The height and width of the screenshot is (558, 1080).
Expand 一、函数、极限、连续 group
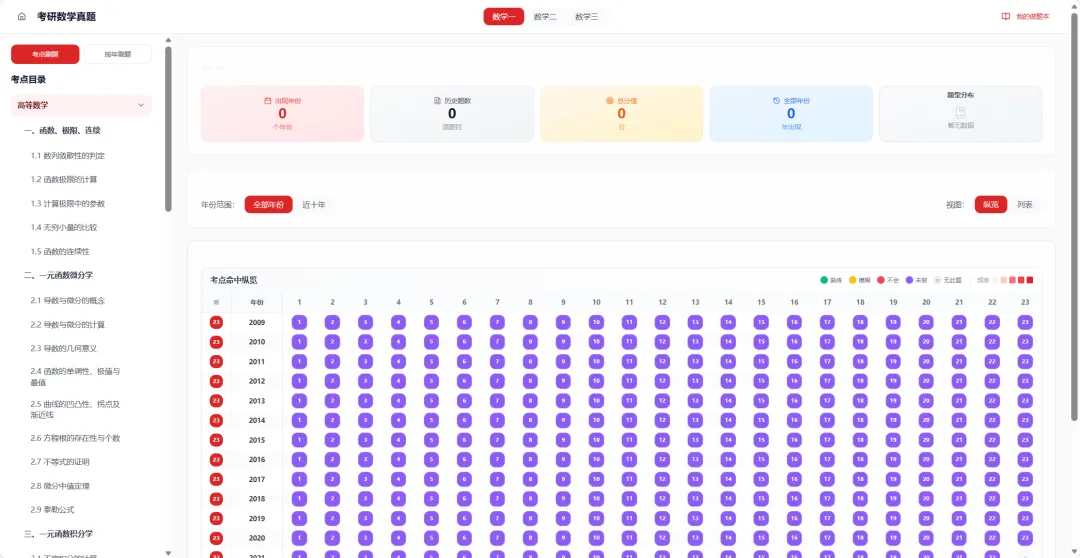(63, 131)
